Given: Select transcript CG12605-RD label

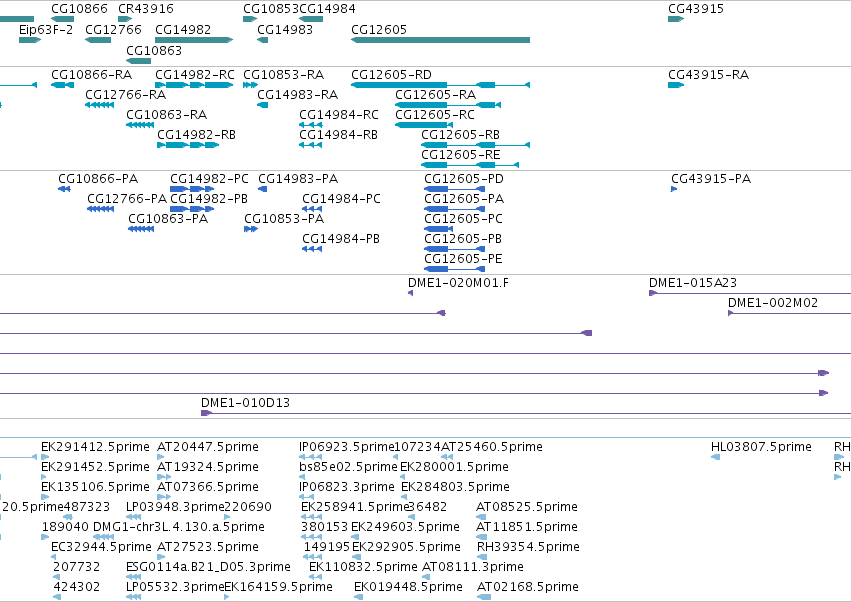Looking at the screenshot, I should click(391, 74).
